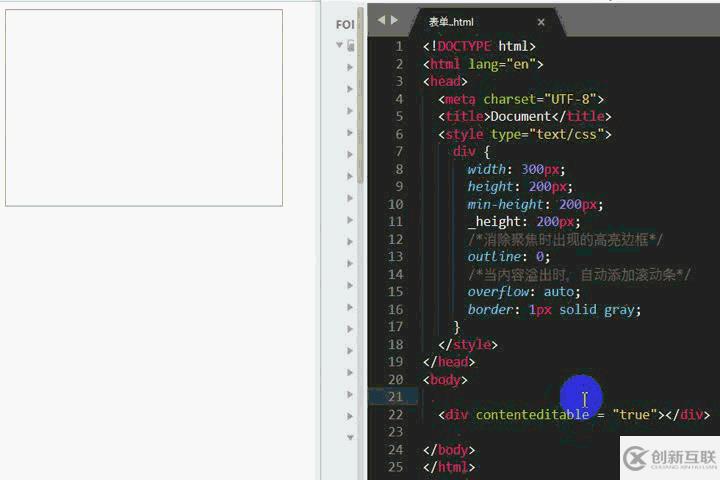Click the charset="UTF-8" attribute
This screenshot has width=720, height=480.
(540, 99)
